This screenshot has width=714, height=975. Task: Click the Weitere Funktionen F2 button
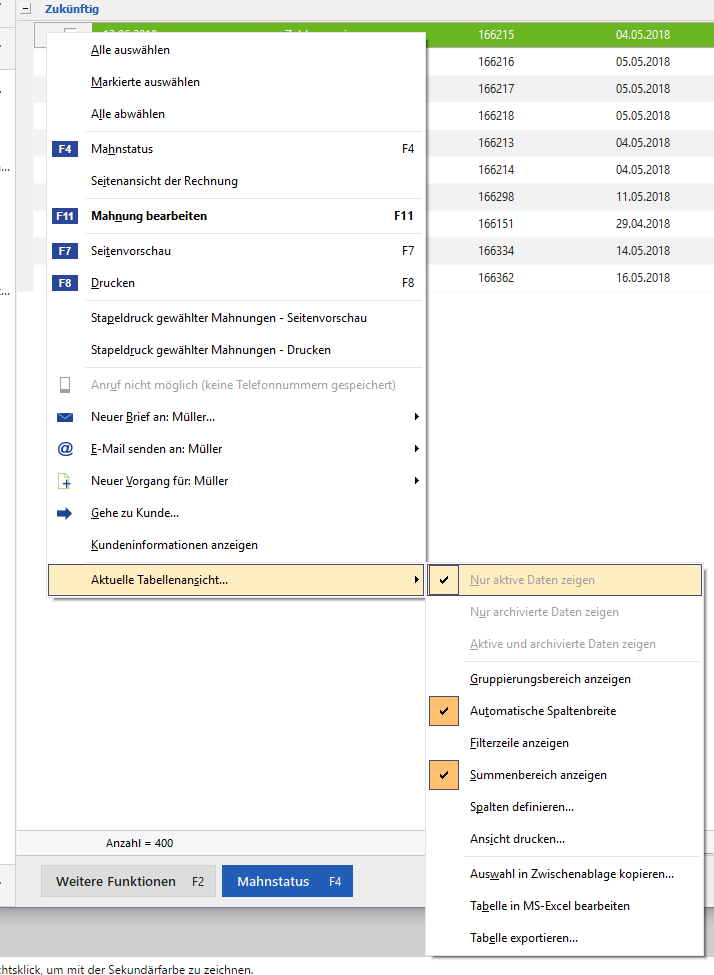(129, 881)
